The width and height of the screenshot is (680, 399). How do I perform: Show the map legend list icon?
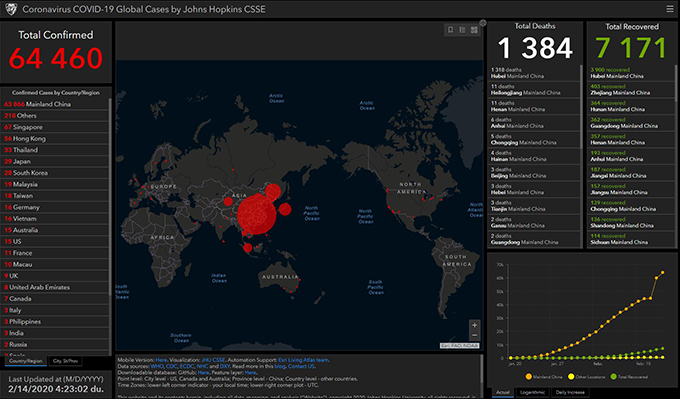[462, 30]
